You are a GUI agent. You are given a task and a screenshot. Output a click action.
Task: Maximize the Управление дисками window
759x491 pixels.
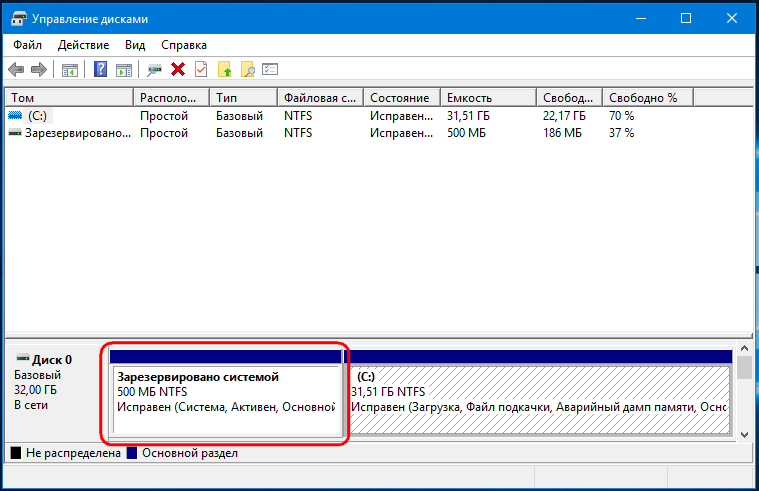[x=686, y=18]
